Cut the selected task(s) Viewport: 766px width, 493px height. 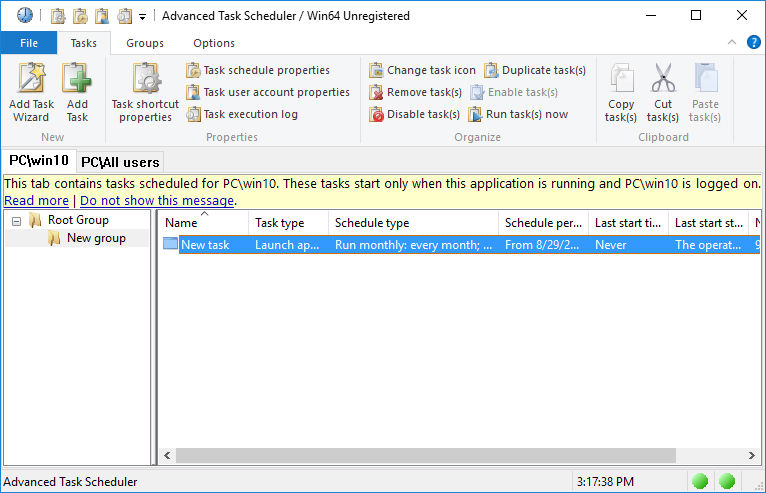[x=663, y=92]
